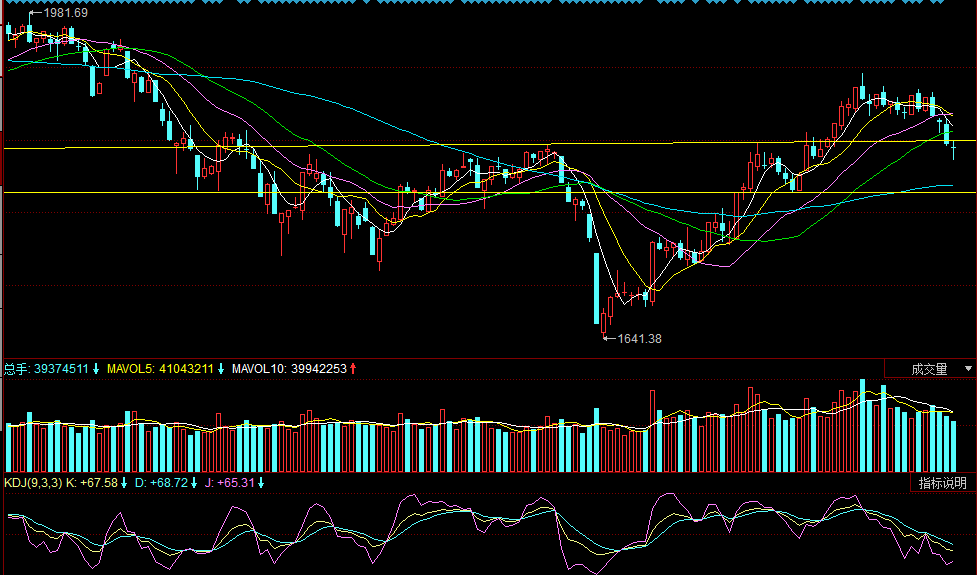Viewport: 977px width, 575px height.
Task: Click the triangle arrow next to 成交量
Action: (x=967, y=369)
